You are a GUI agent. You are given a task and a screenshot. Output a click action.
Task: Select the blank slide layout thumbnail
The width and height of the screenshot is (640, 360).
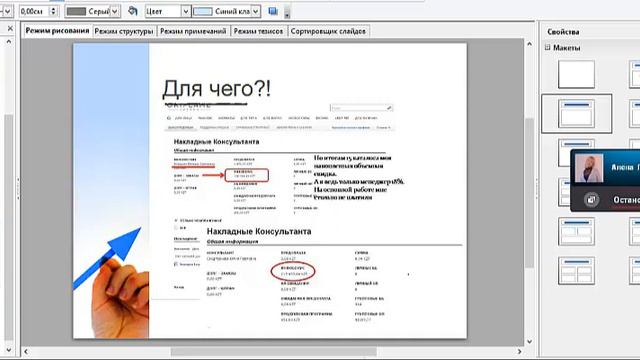[x=576, y=74]
